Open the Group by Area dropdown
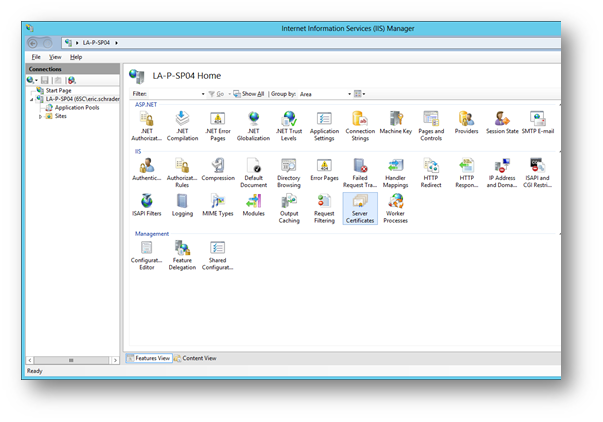 [350, 94]
